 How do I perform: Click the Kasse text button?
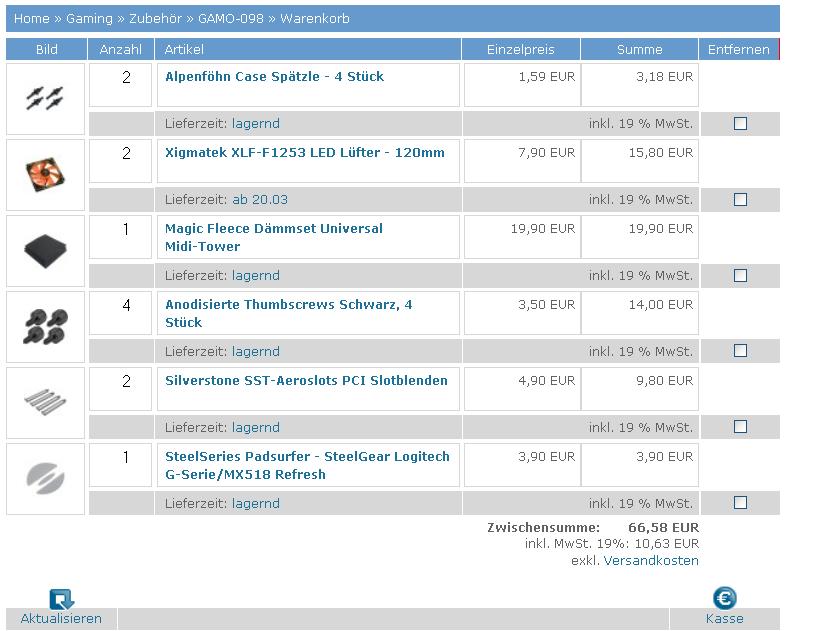click(x=724, y=619)
